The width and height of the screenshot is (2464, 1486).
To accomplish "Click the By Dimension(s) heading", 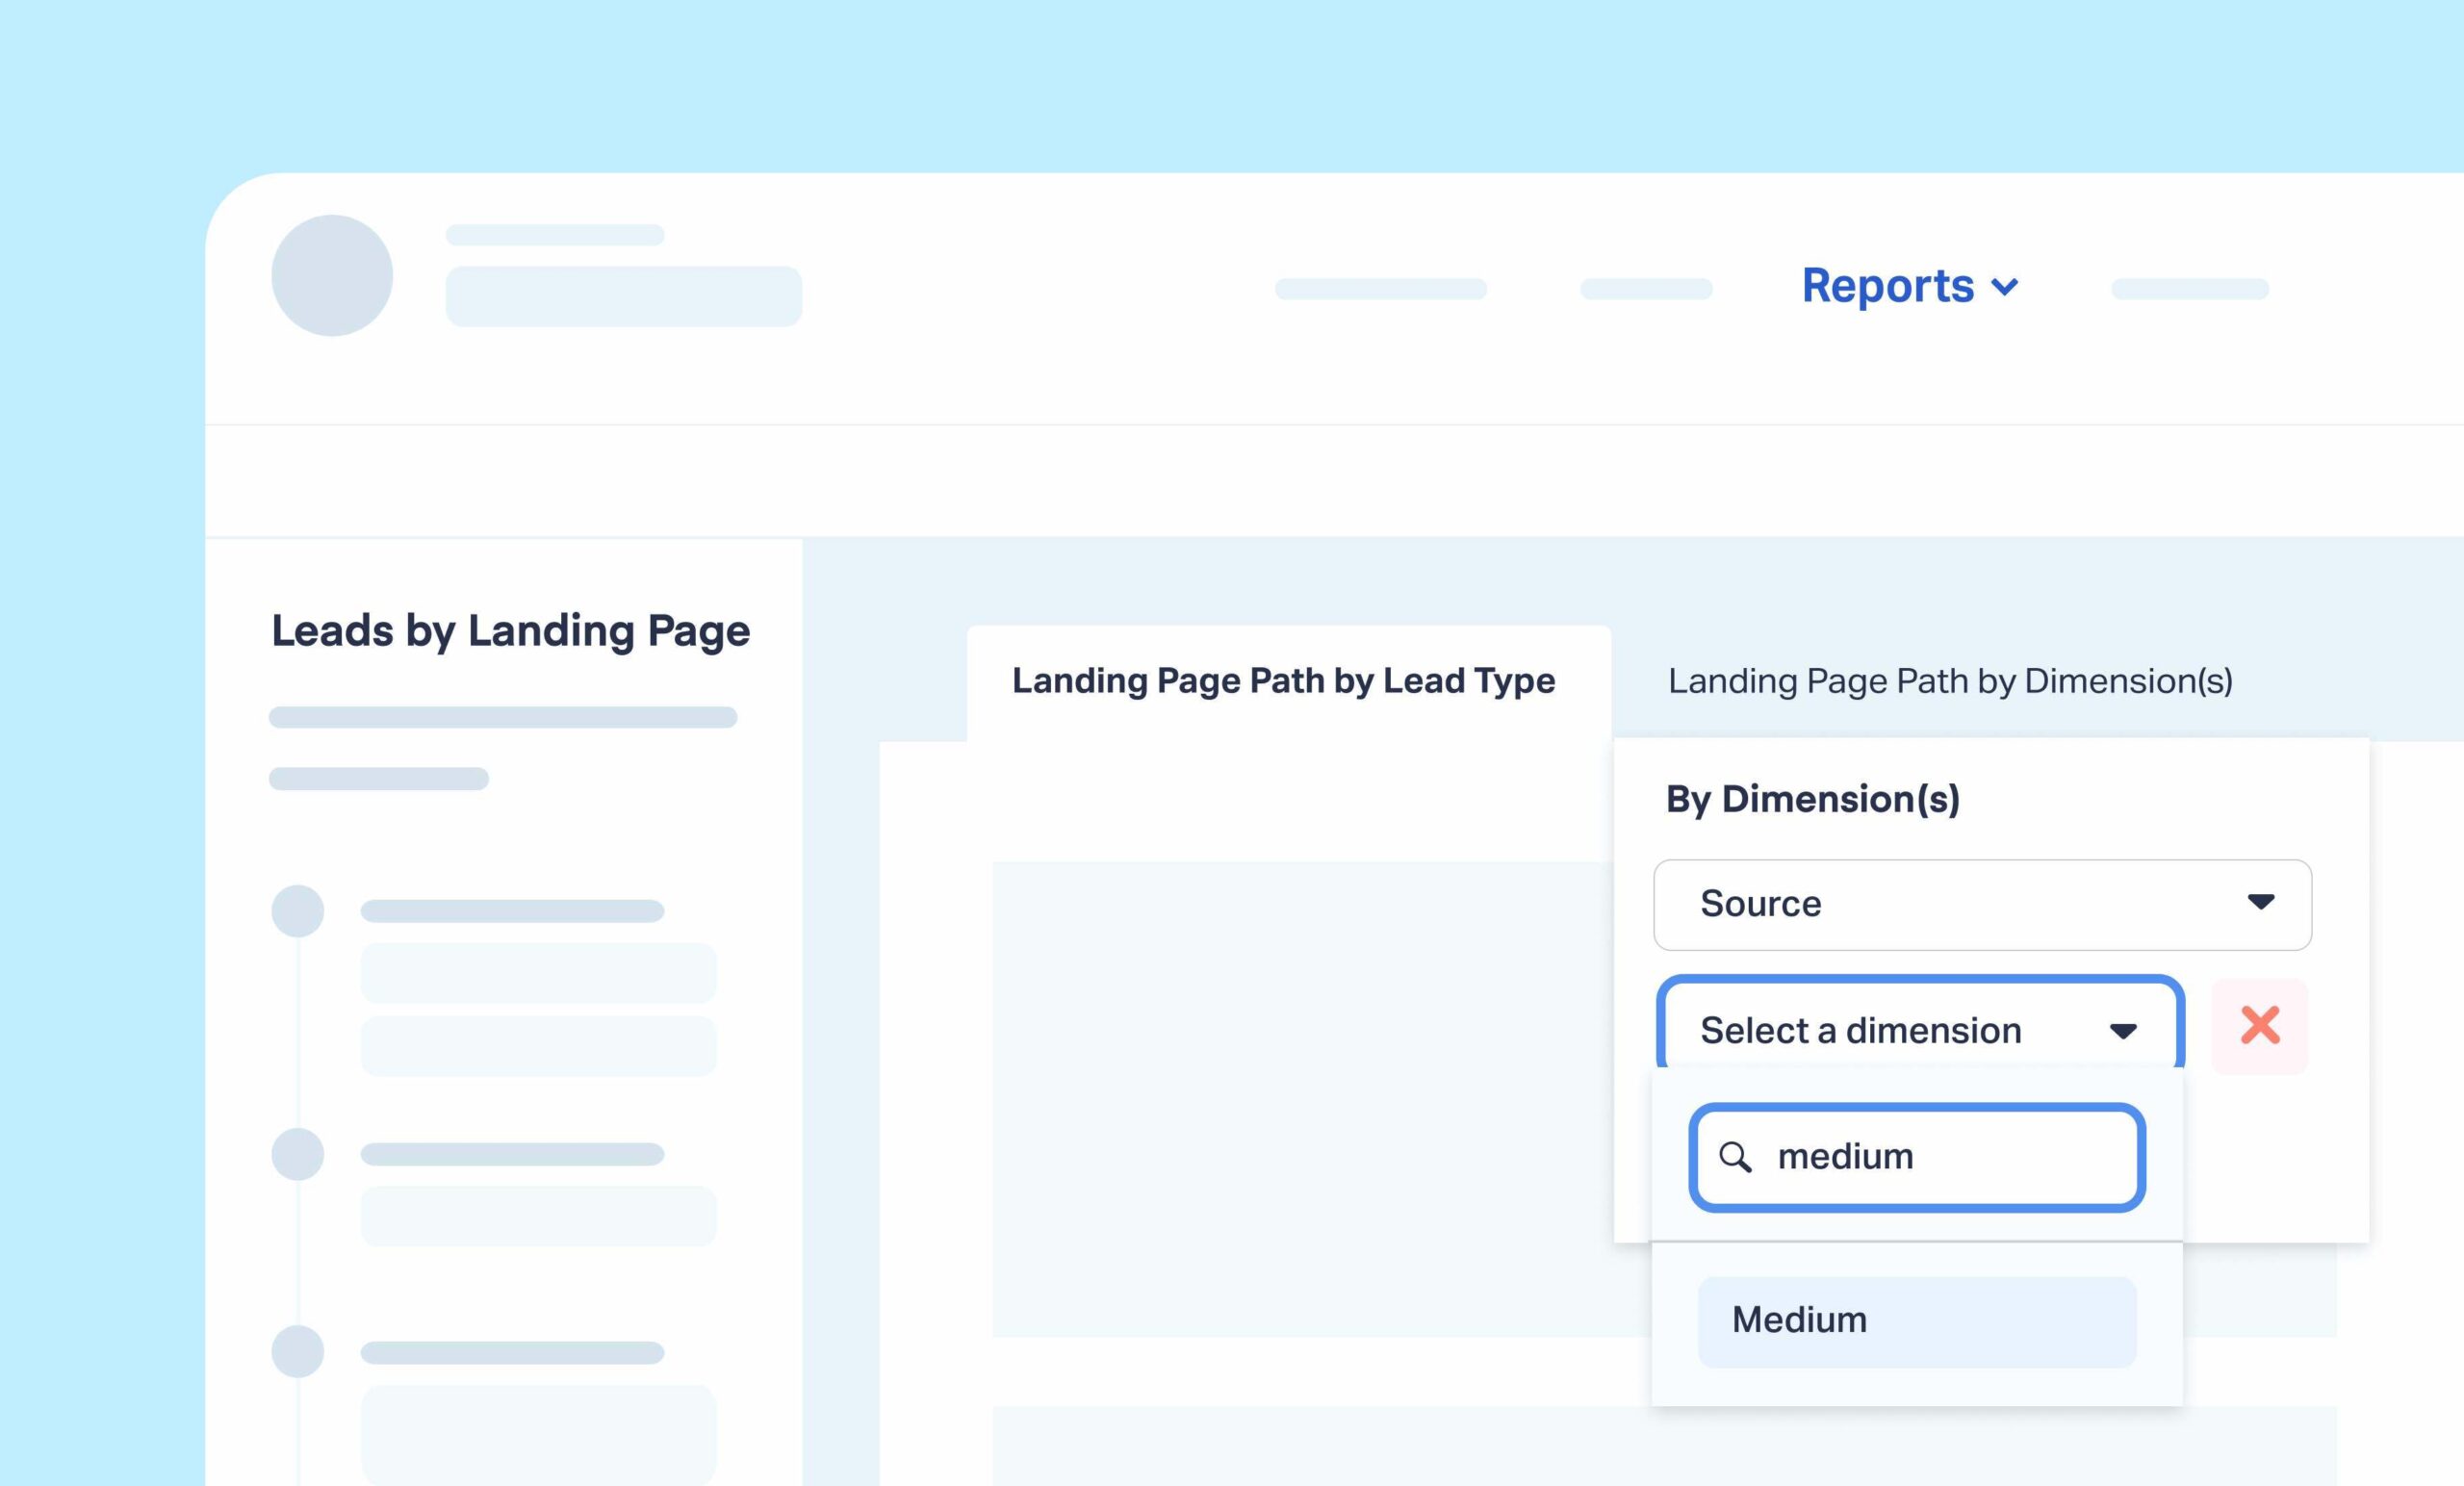I will [x=1812, y=799].
